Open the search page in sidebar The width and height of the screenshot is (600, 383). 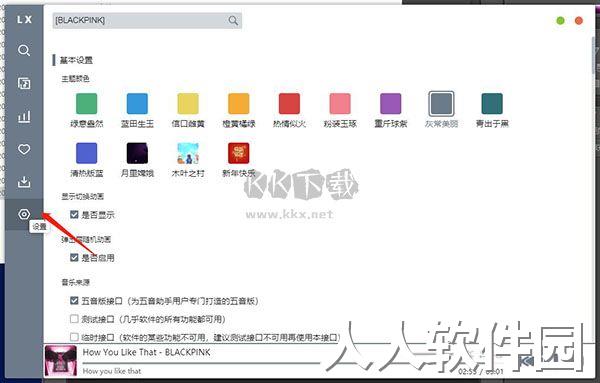click(x=24, y=50)
